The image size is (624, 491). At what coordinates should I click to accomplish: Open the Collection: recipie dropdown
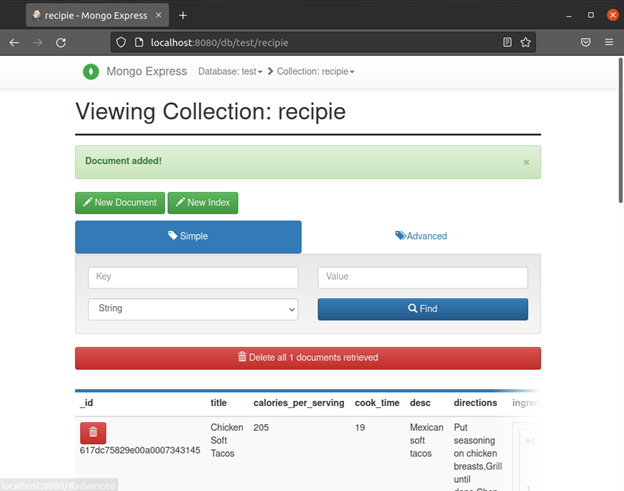click(x=315, y=72)
